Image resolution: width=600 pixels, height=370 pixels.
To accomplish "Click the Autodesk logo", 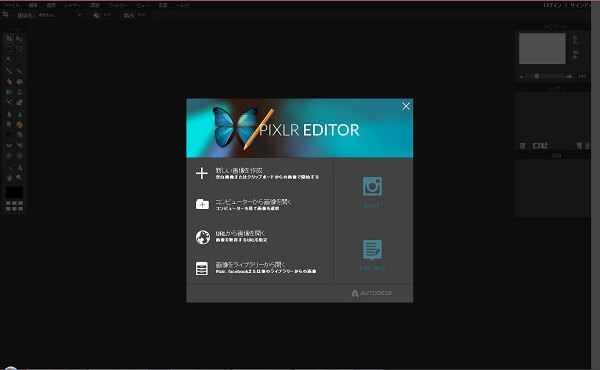I will [372, 293].
